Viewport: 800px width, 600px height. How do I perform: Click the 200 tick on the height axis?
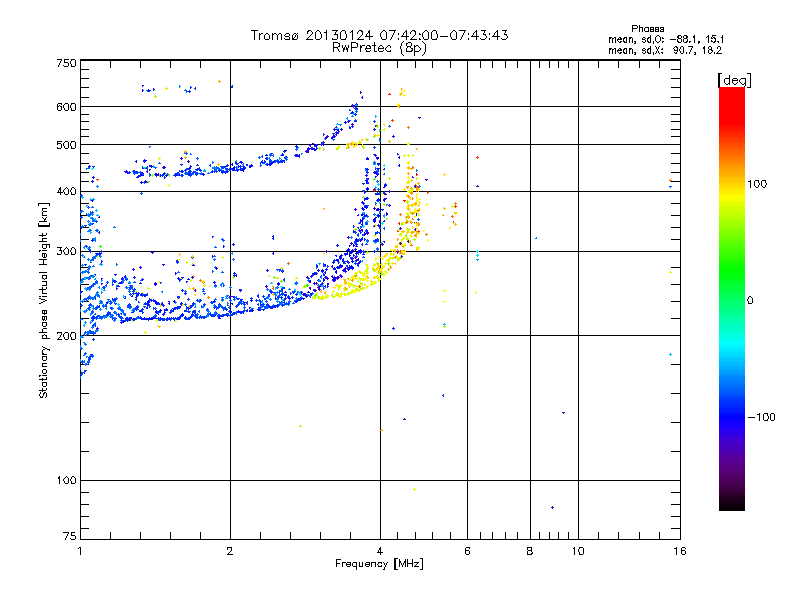pos(67,336)
